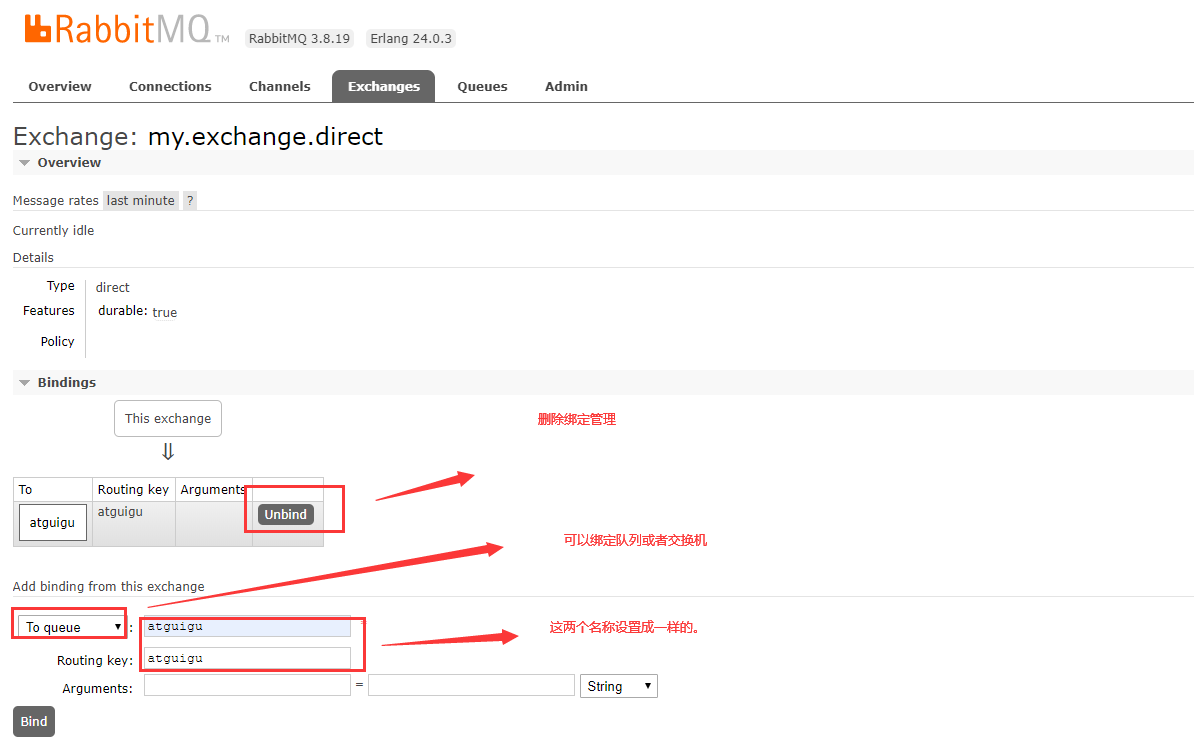Viewport: 1194px width, 749px height.
Task: Click the Arguments column header
Action: pos(213,489)
